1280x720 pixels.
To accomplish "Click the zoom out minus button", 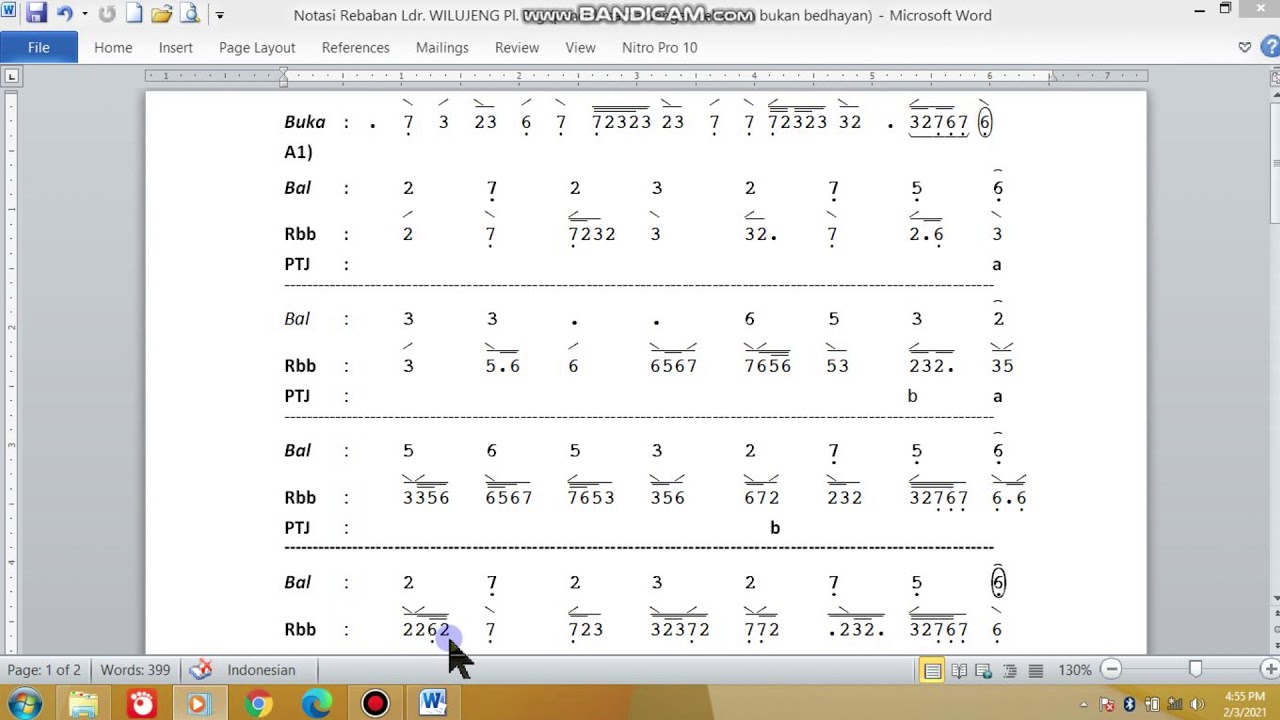I will (x=1111, y=670).
